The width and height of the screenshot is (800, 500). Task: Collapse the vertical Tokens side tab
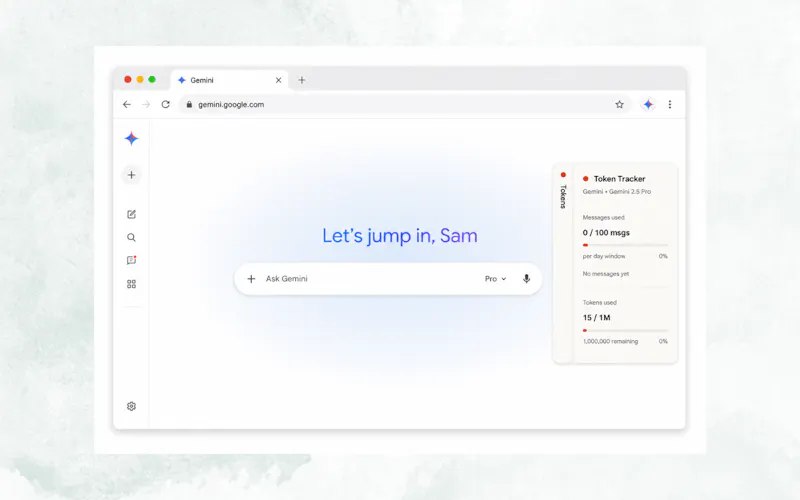coord(563,263)
